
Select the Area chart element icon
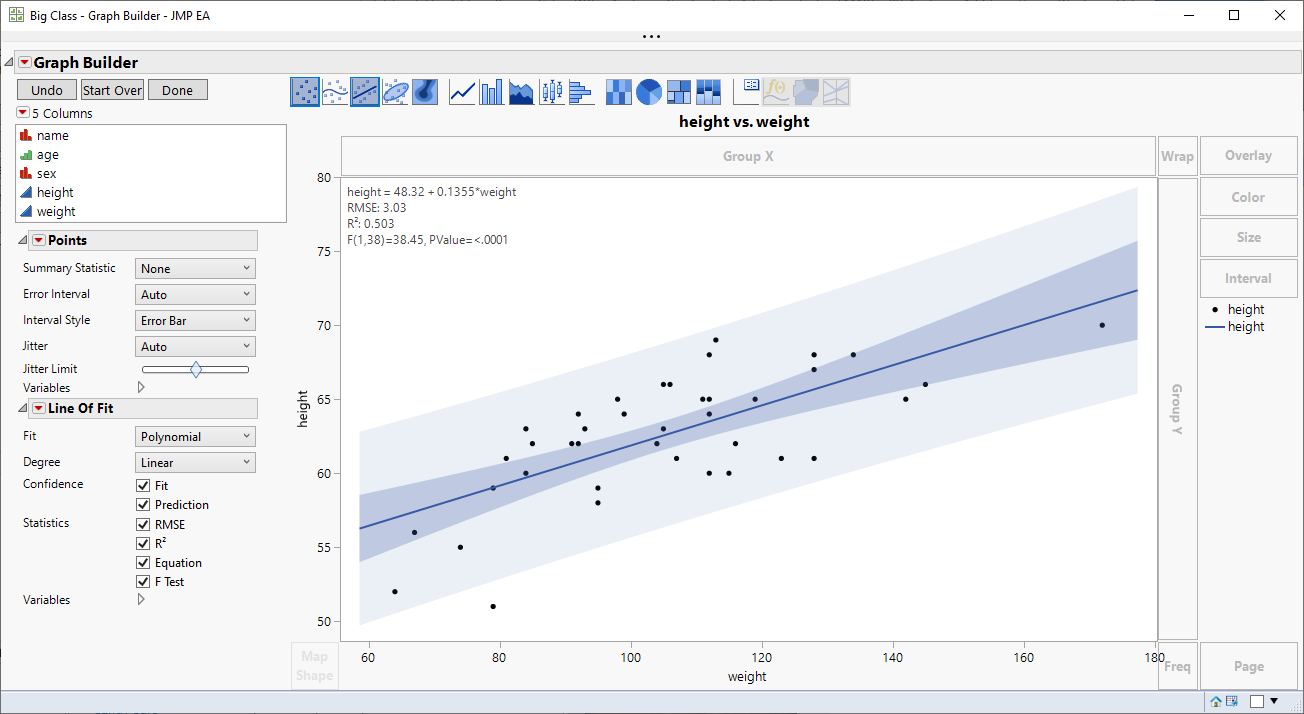521,91
